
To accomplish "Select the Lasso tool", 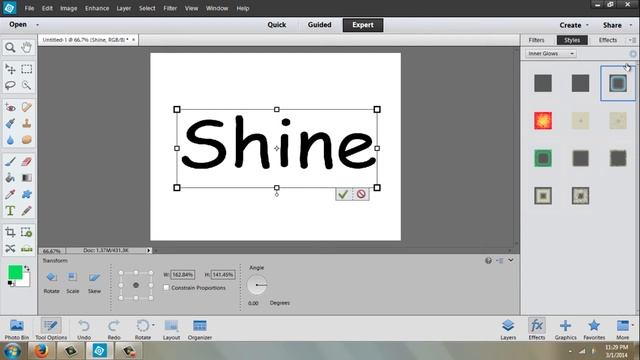I will click(10, 85).
